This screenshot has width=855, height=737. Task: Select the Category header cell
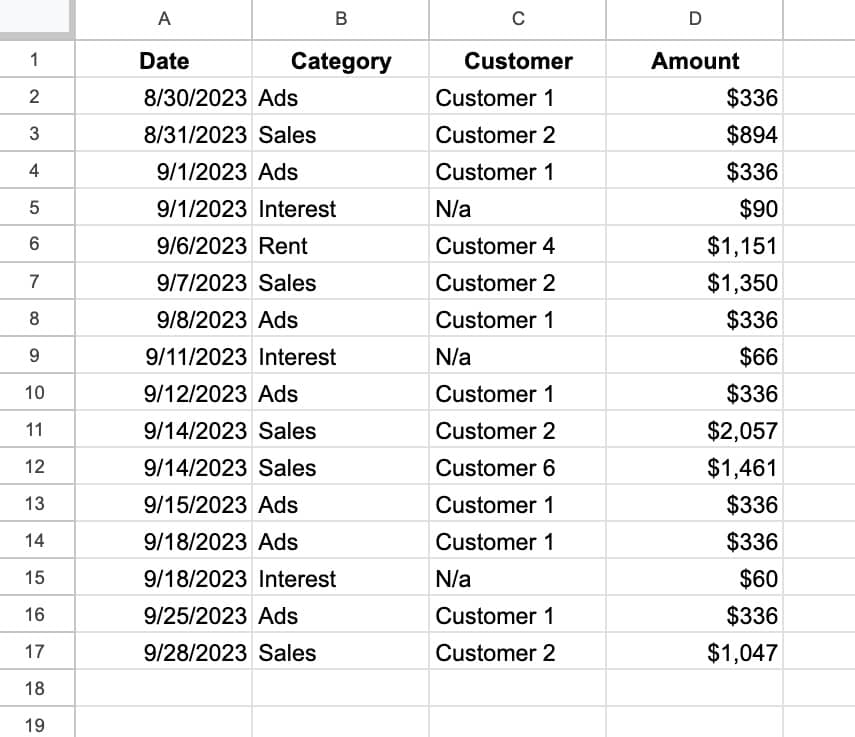(x=341, y=61)
